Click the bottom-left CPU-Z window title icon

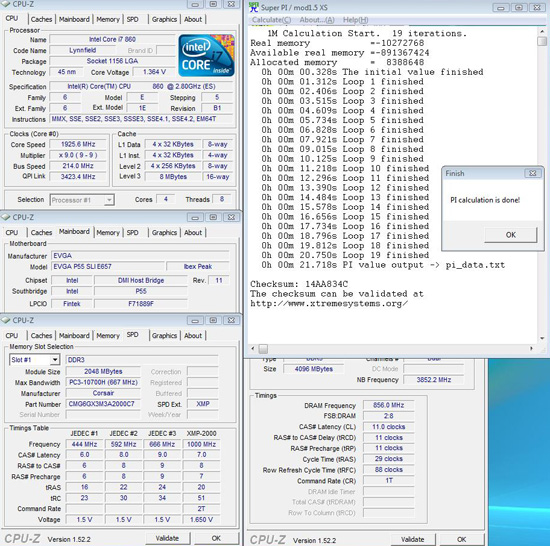(6, 320)
